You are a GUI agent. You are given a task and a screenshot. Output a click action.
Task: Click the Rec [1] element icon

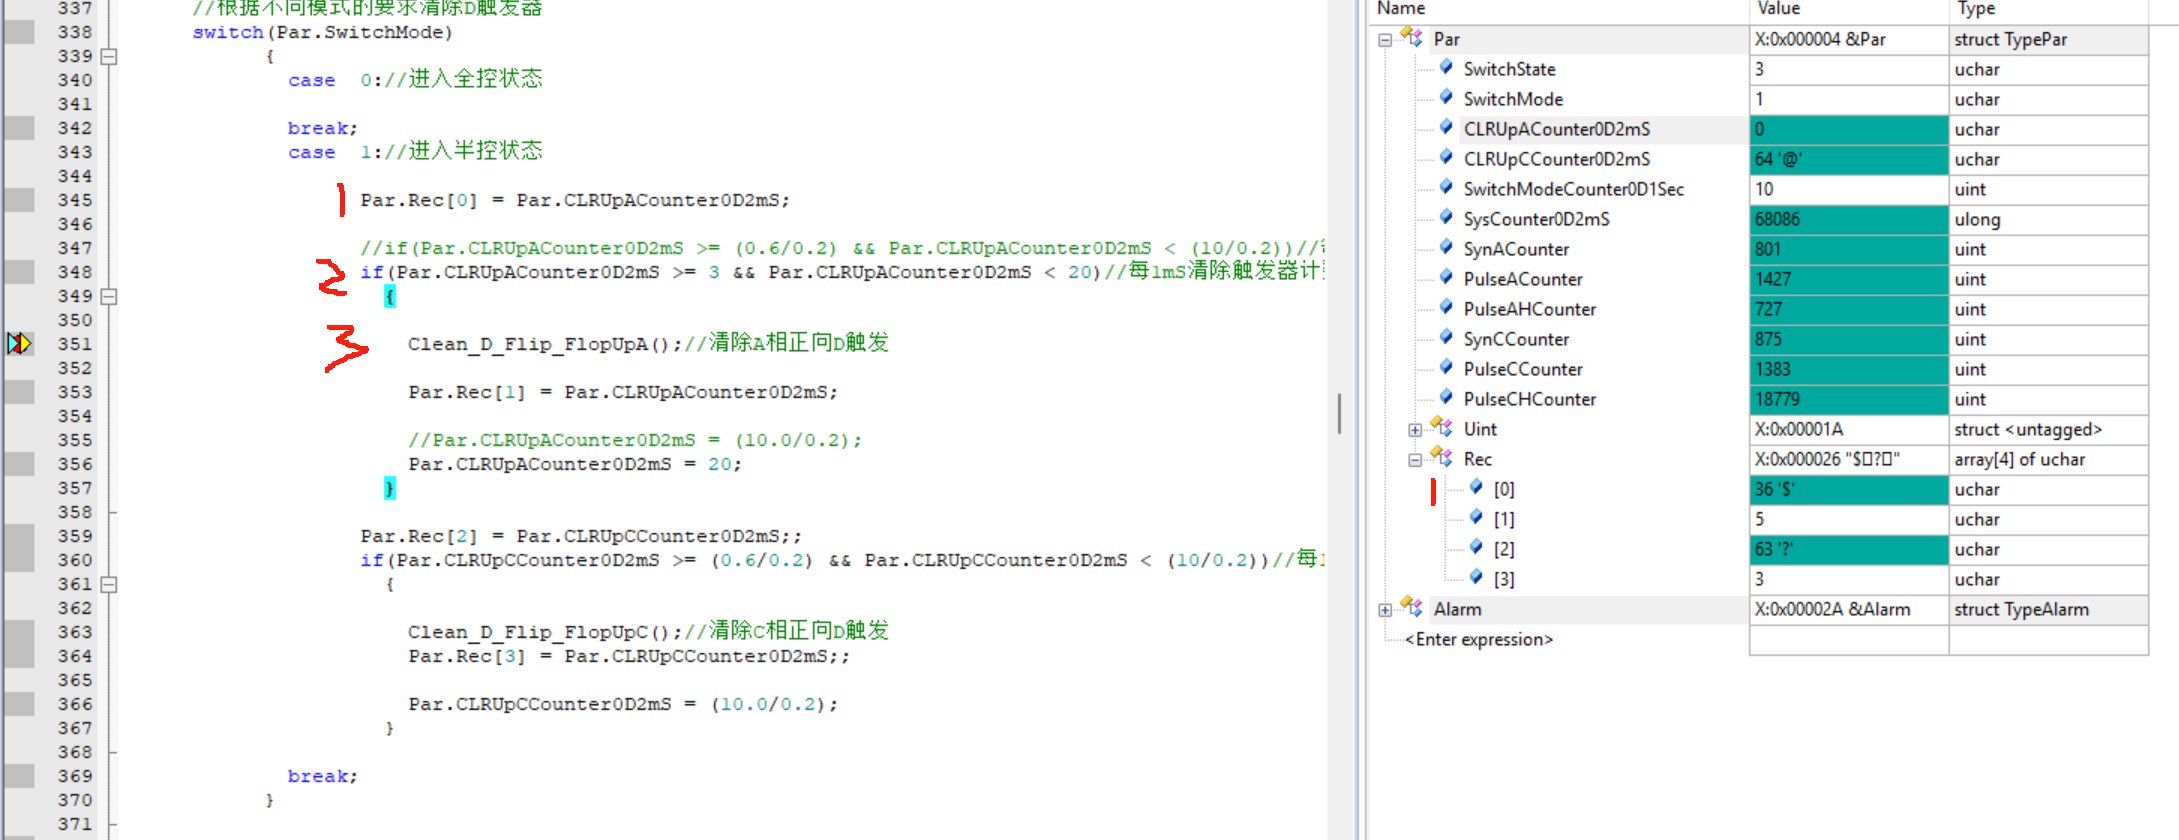click(x=1476, y=517)
